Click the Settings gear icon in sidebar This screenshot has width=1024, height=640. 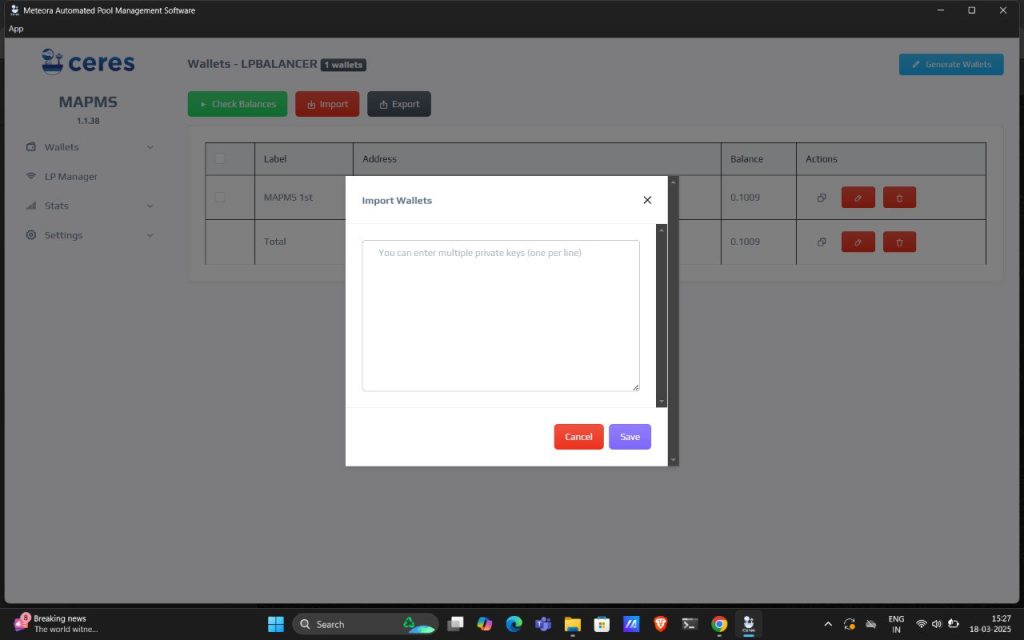coord(31,235)
